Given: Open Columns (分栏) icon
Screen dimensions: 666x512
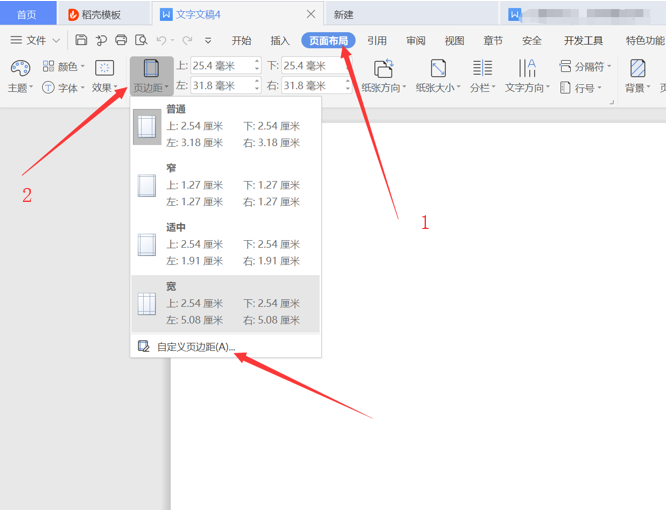Looking at the screenshot, I should pyautogui.click(x=483, y=68).
